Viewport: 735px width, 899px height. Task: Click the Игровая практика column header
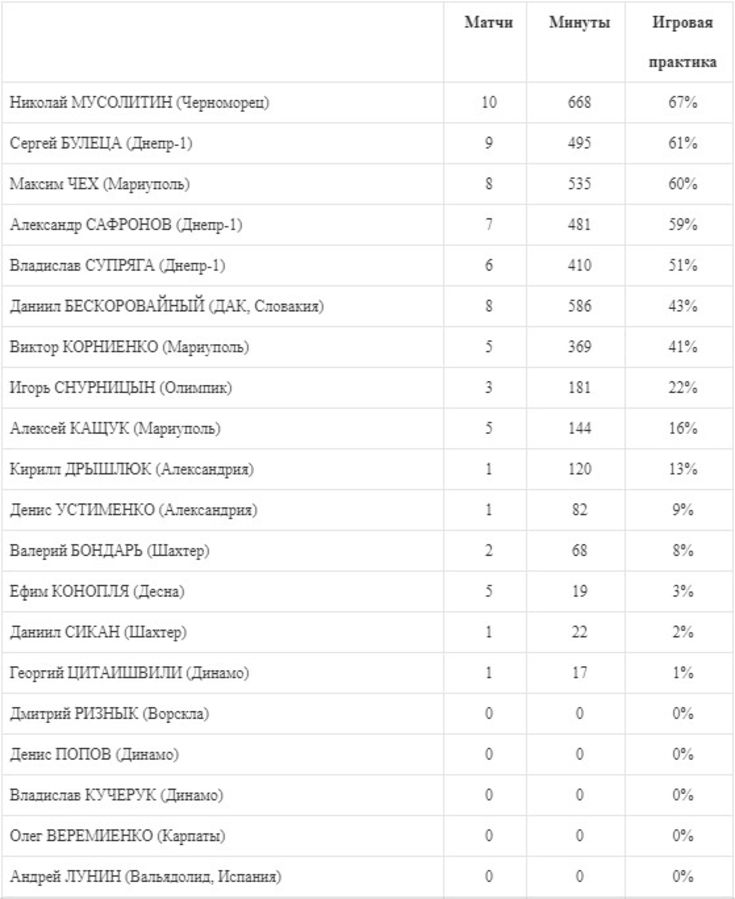coord(682,41)
